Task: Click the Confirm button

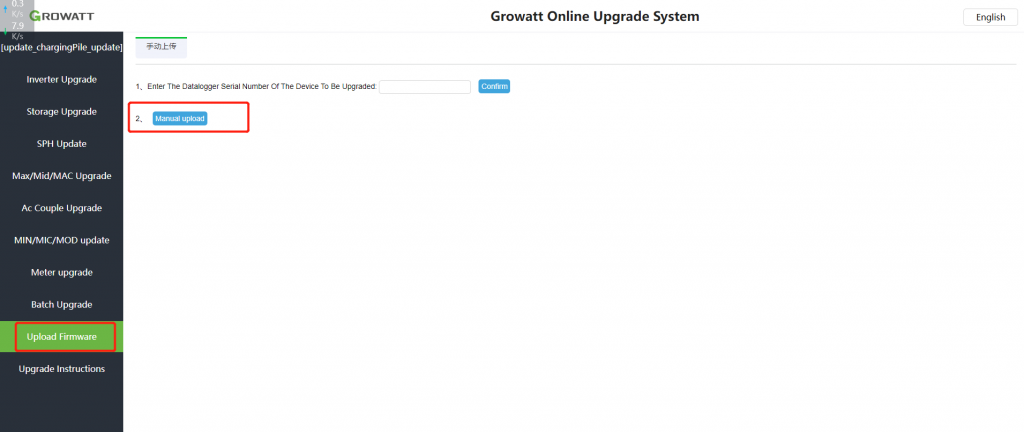Action: tap(494, 86)
